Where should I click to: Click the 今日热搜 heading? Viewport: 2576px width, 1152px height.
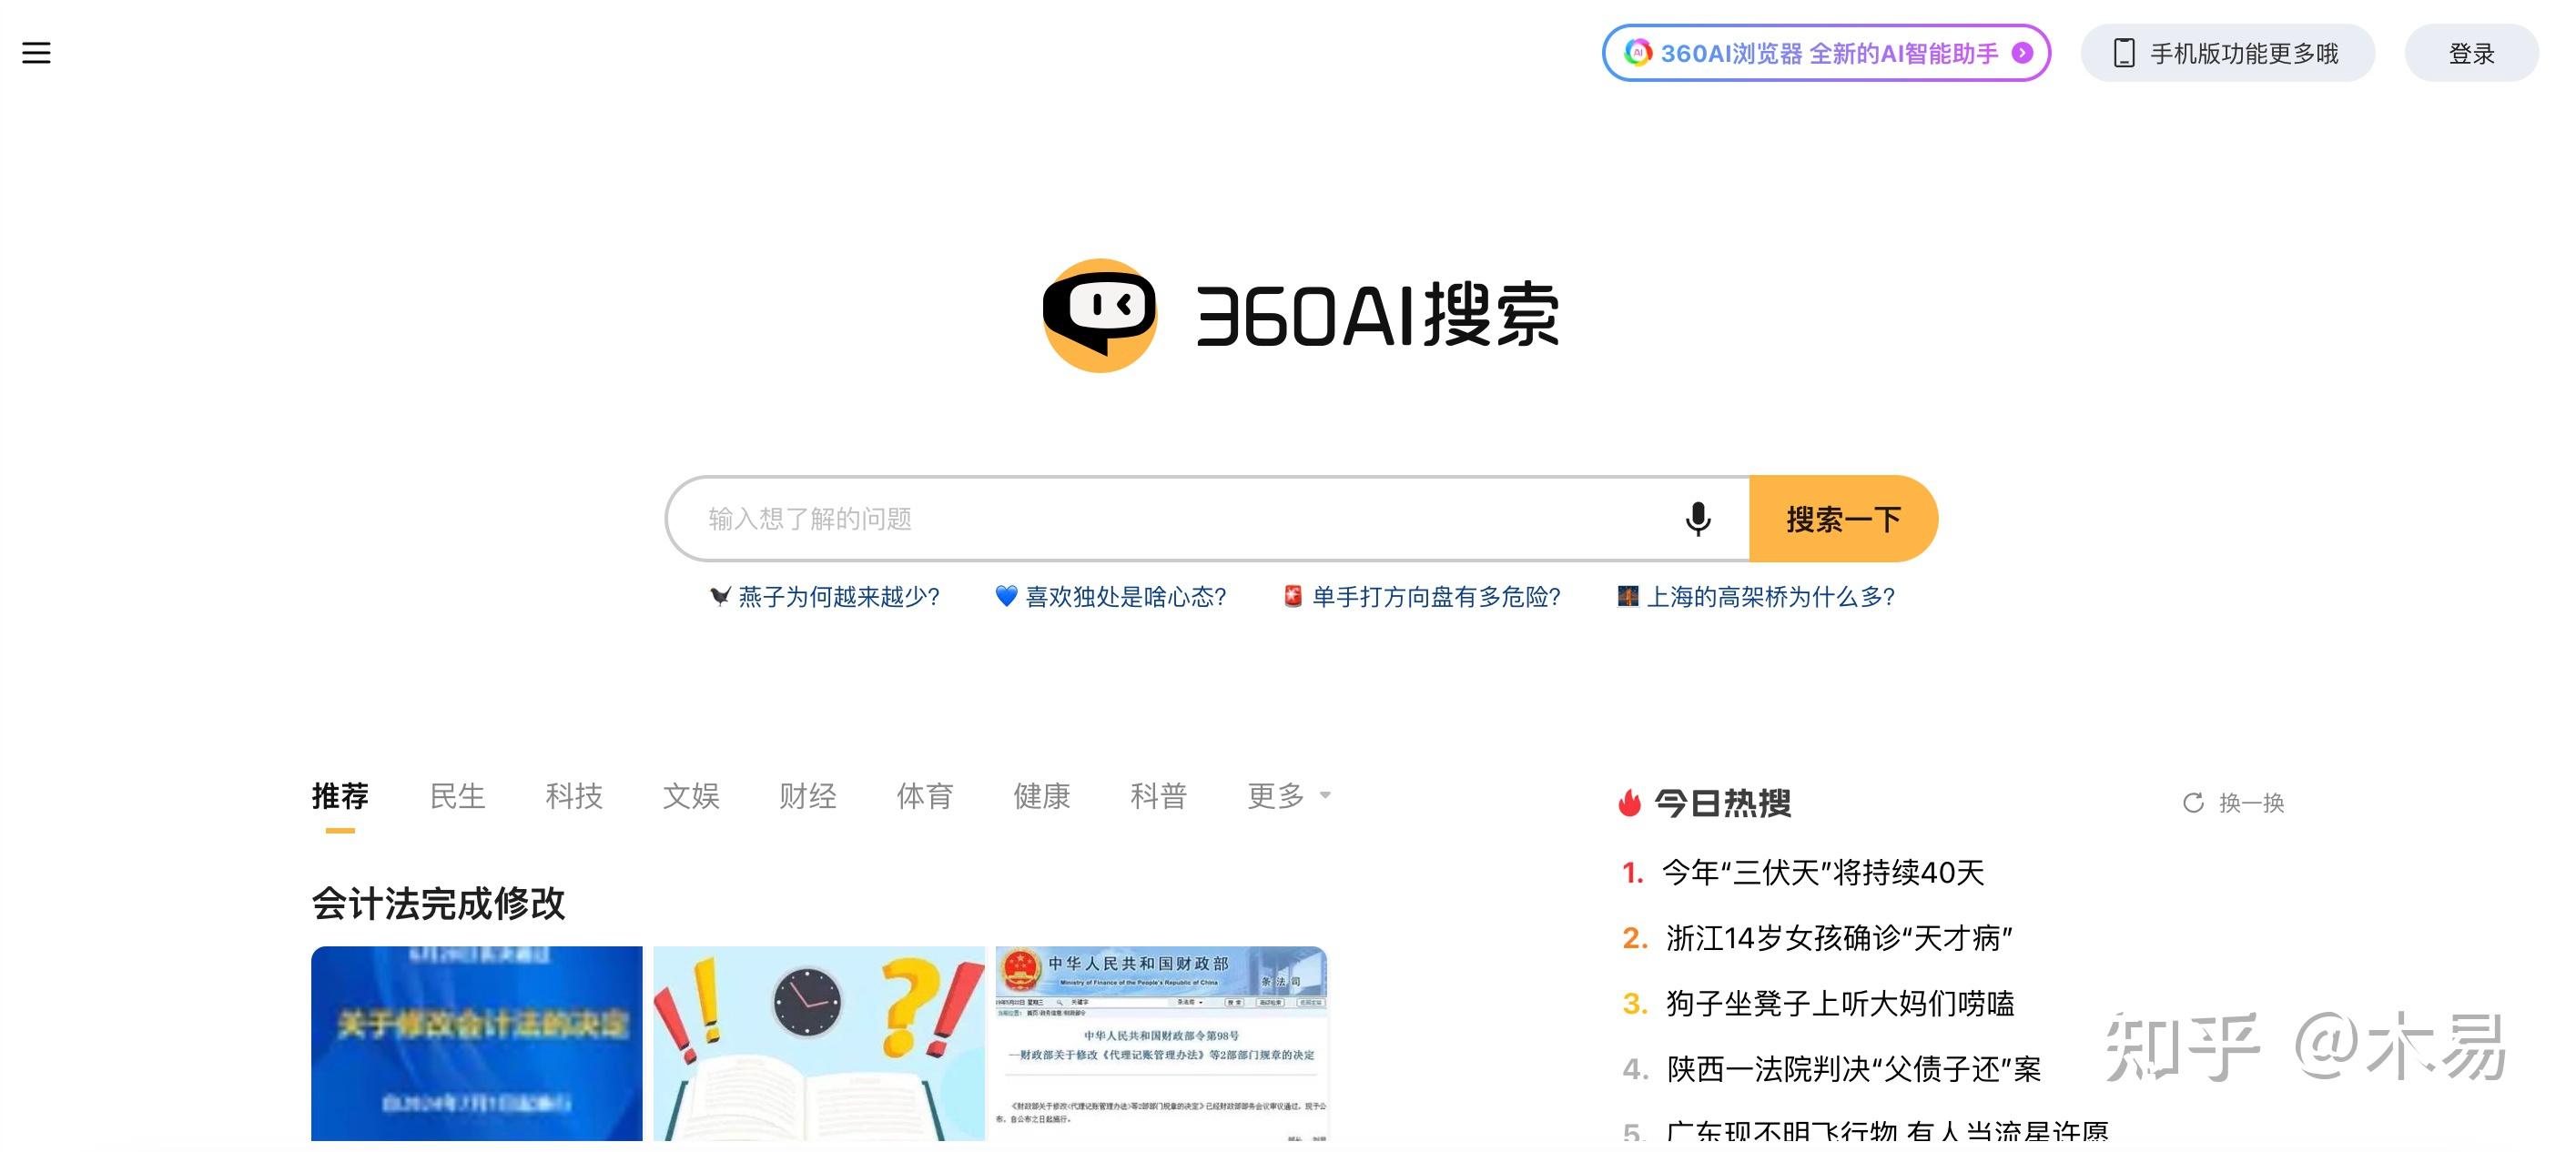[x=1722, y=803]
